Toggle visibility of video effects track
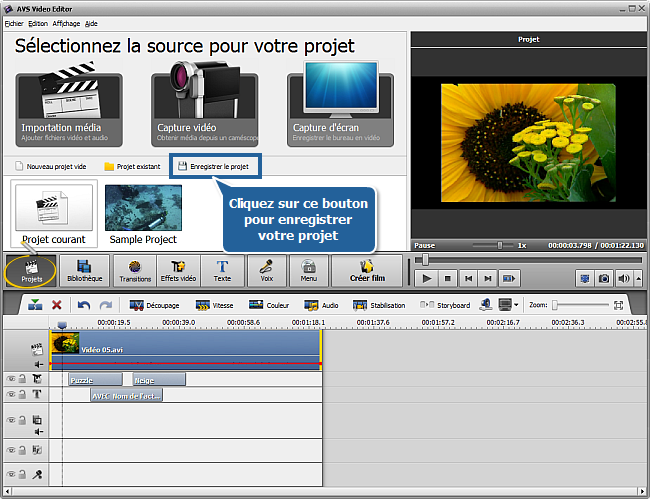 coord(11,379)
